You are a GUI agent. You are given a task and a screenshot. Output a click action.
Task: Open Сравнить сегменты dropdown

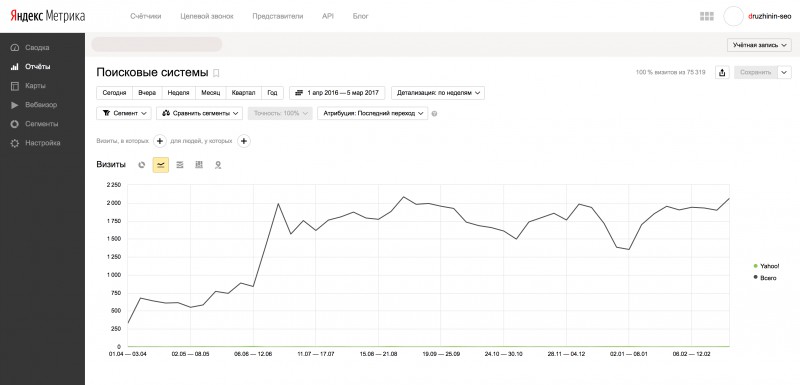pos(199,113)
